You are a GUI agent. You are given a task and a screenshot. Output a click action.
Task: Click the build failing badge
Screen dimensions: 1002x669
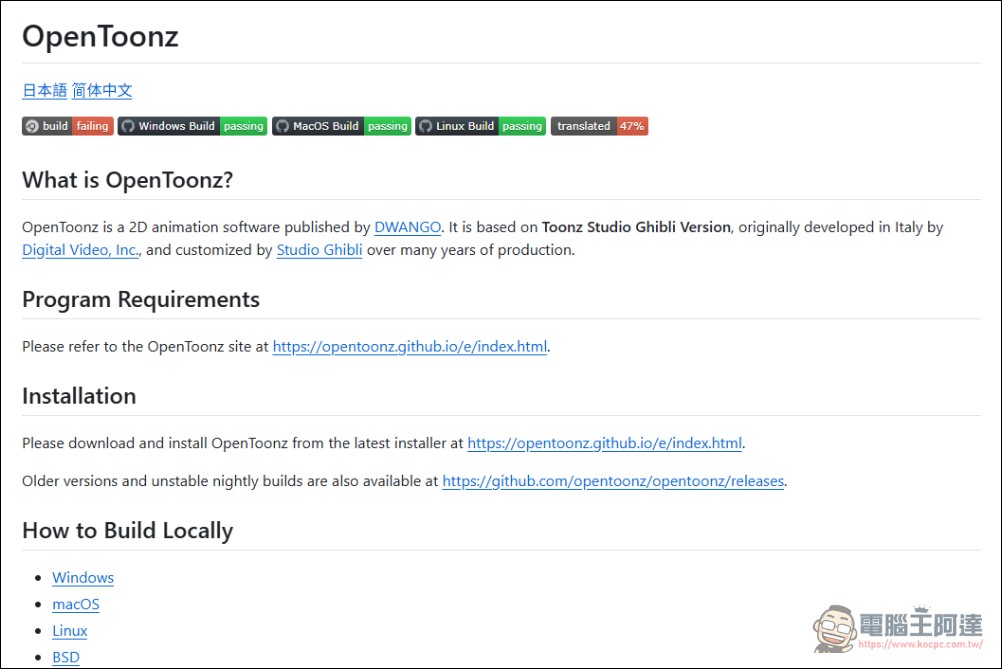[68, 126]
